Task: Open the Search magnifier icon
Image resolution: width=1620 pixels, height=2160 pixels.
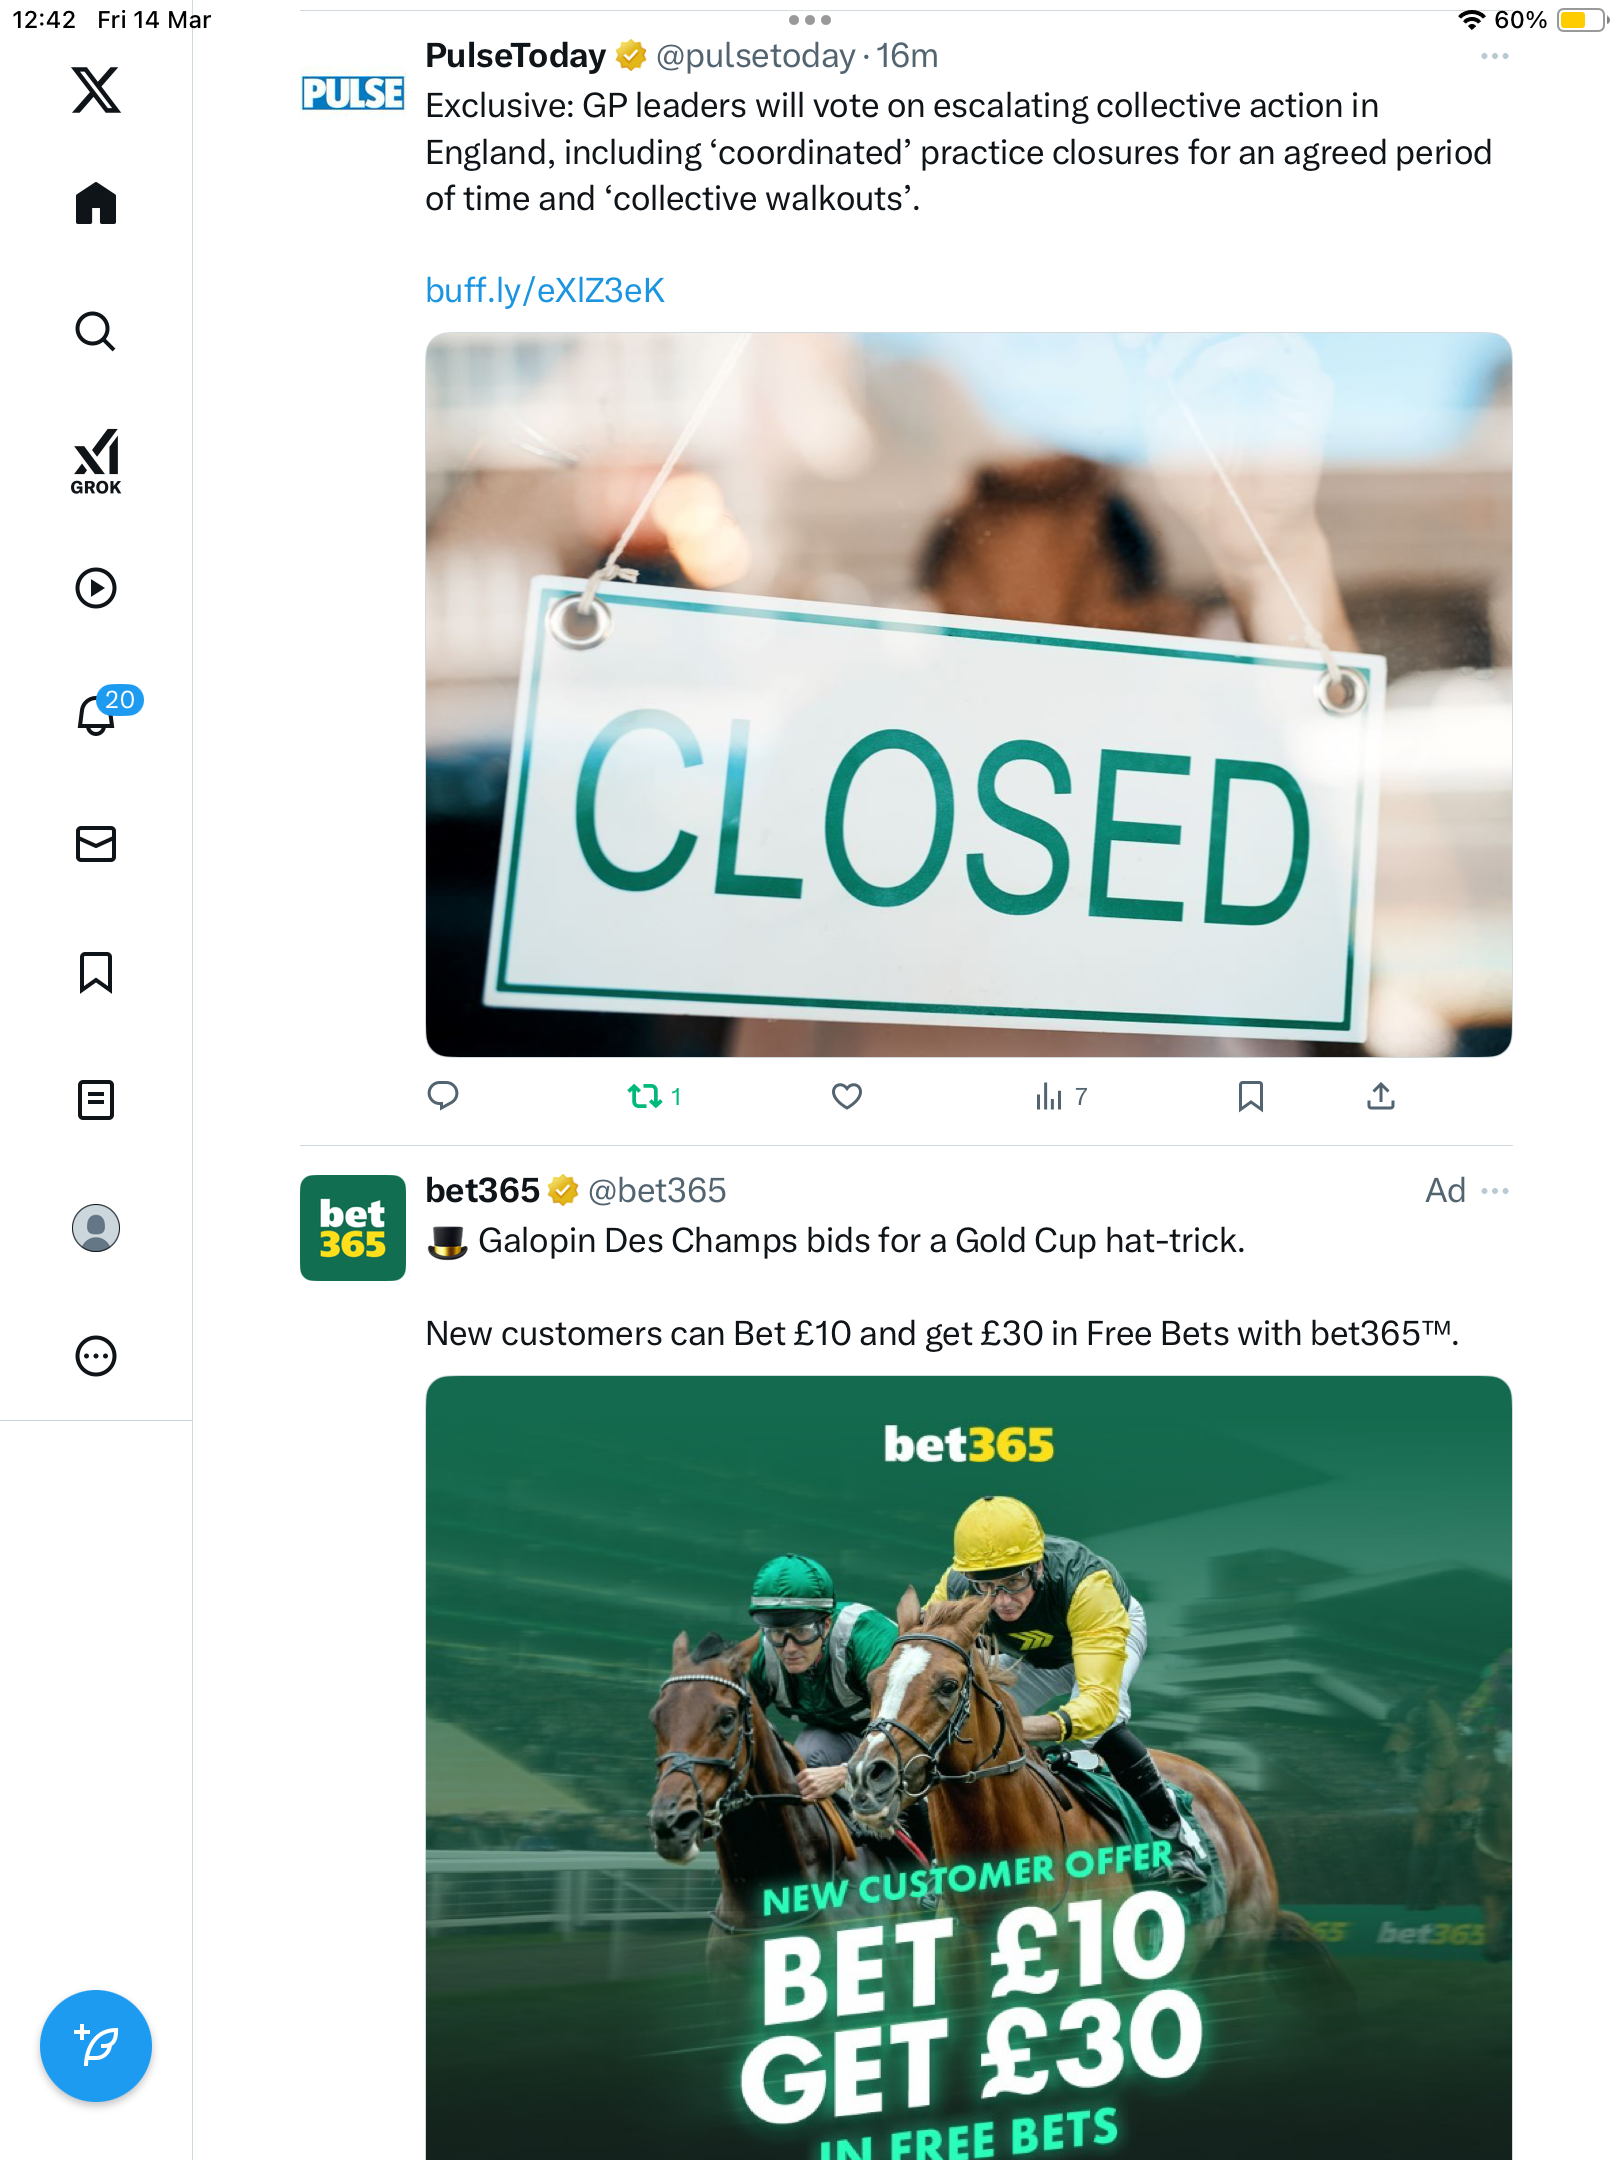Action: 96,331
